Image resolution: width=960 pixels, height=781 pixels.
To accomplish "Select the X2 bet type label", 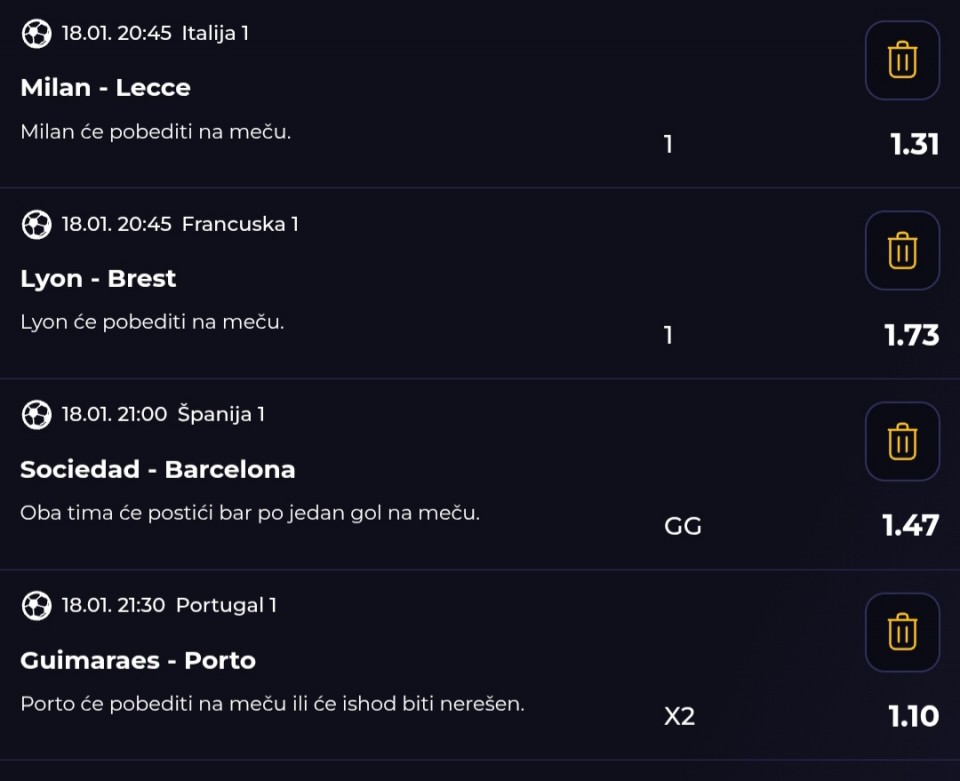I will (x=680, y=717).
